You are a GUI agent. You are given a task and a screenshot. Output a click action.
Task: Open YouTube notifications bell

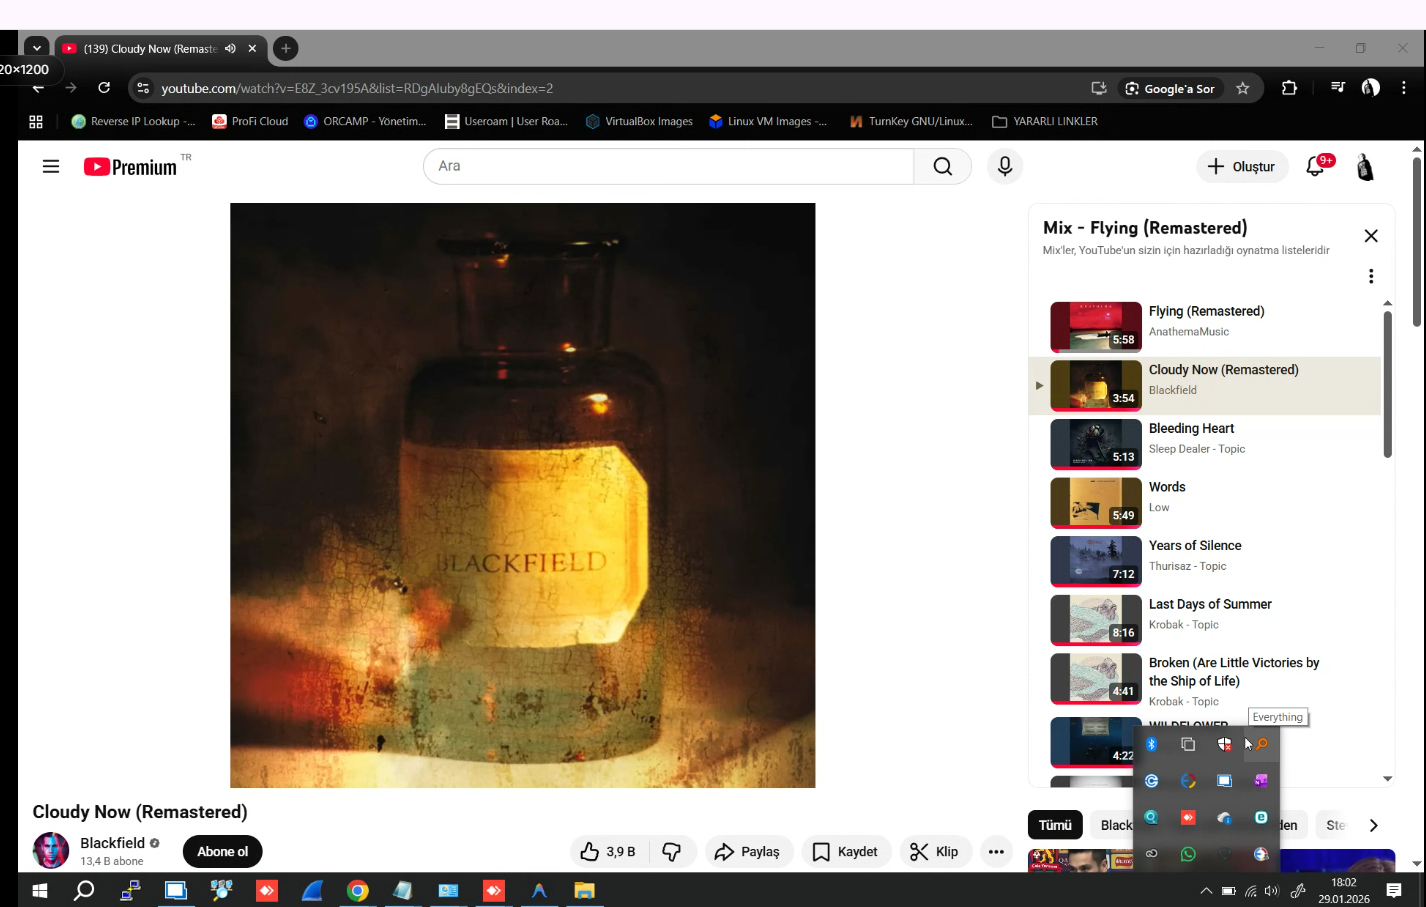pyautogui.click(x=1316, y=167)
